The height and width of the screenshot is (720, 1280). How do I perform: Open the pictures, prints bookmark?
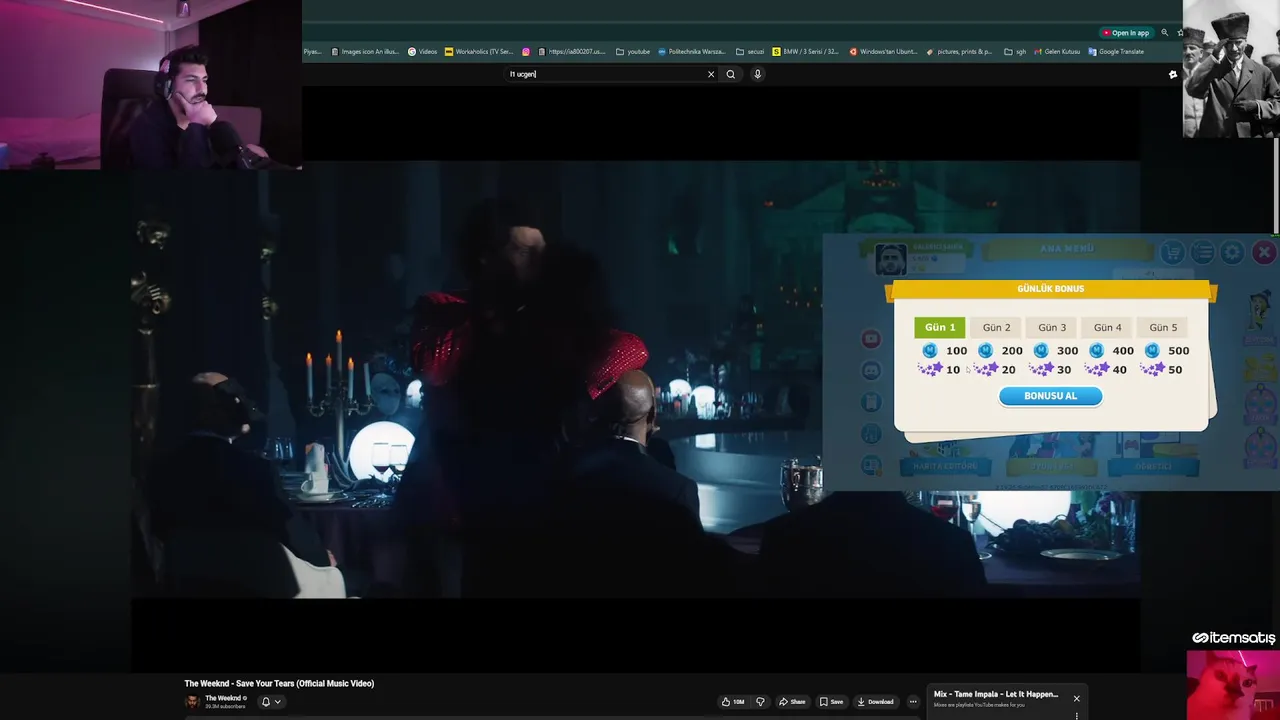coord(960,52)
